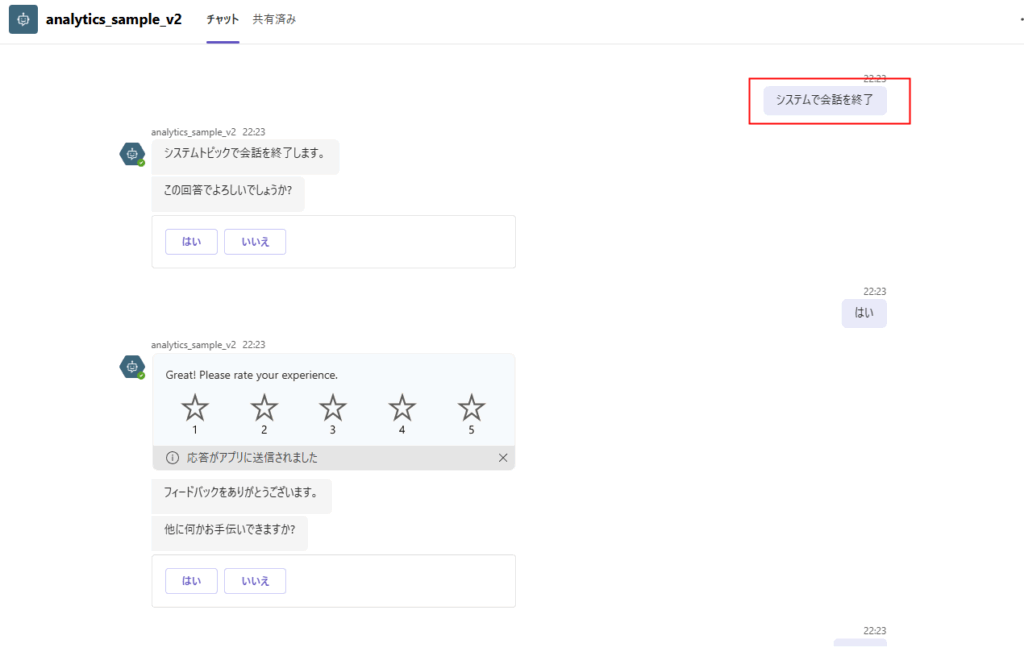Image resolution: width=1024 pixels, height=656 pixels.
Task: Rate experience with star 3
Action: (332, 414)
